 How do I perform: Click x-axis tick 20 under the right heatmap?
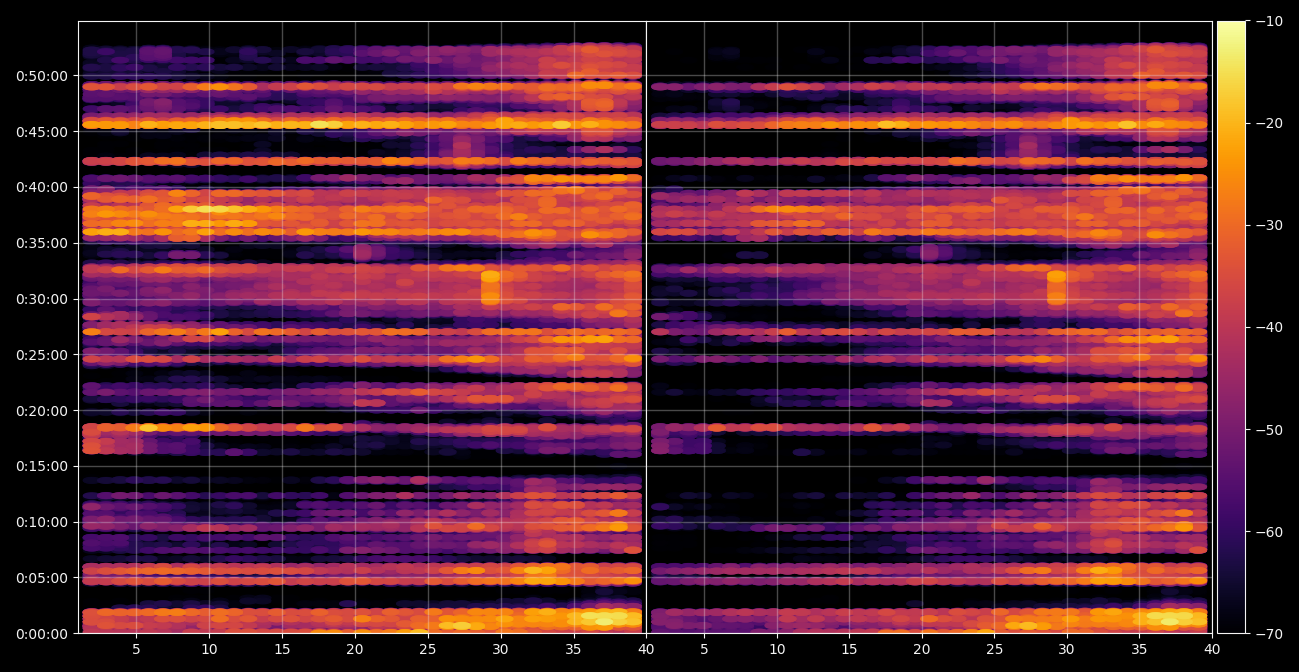coord(922,649)
